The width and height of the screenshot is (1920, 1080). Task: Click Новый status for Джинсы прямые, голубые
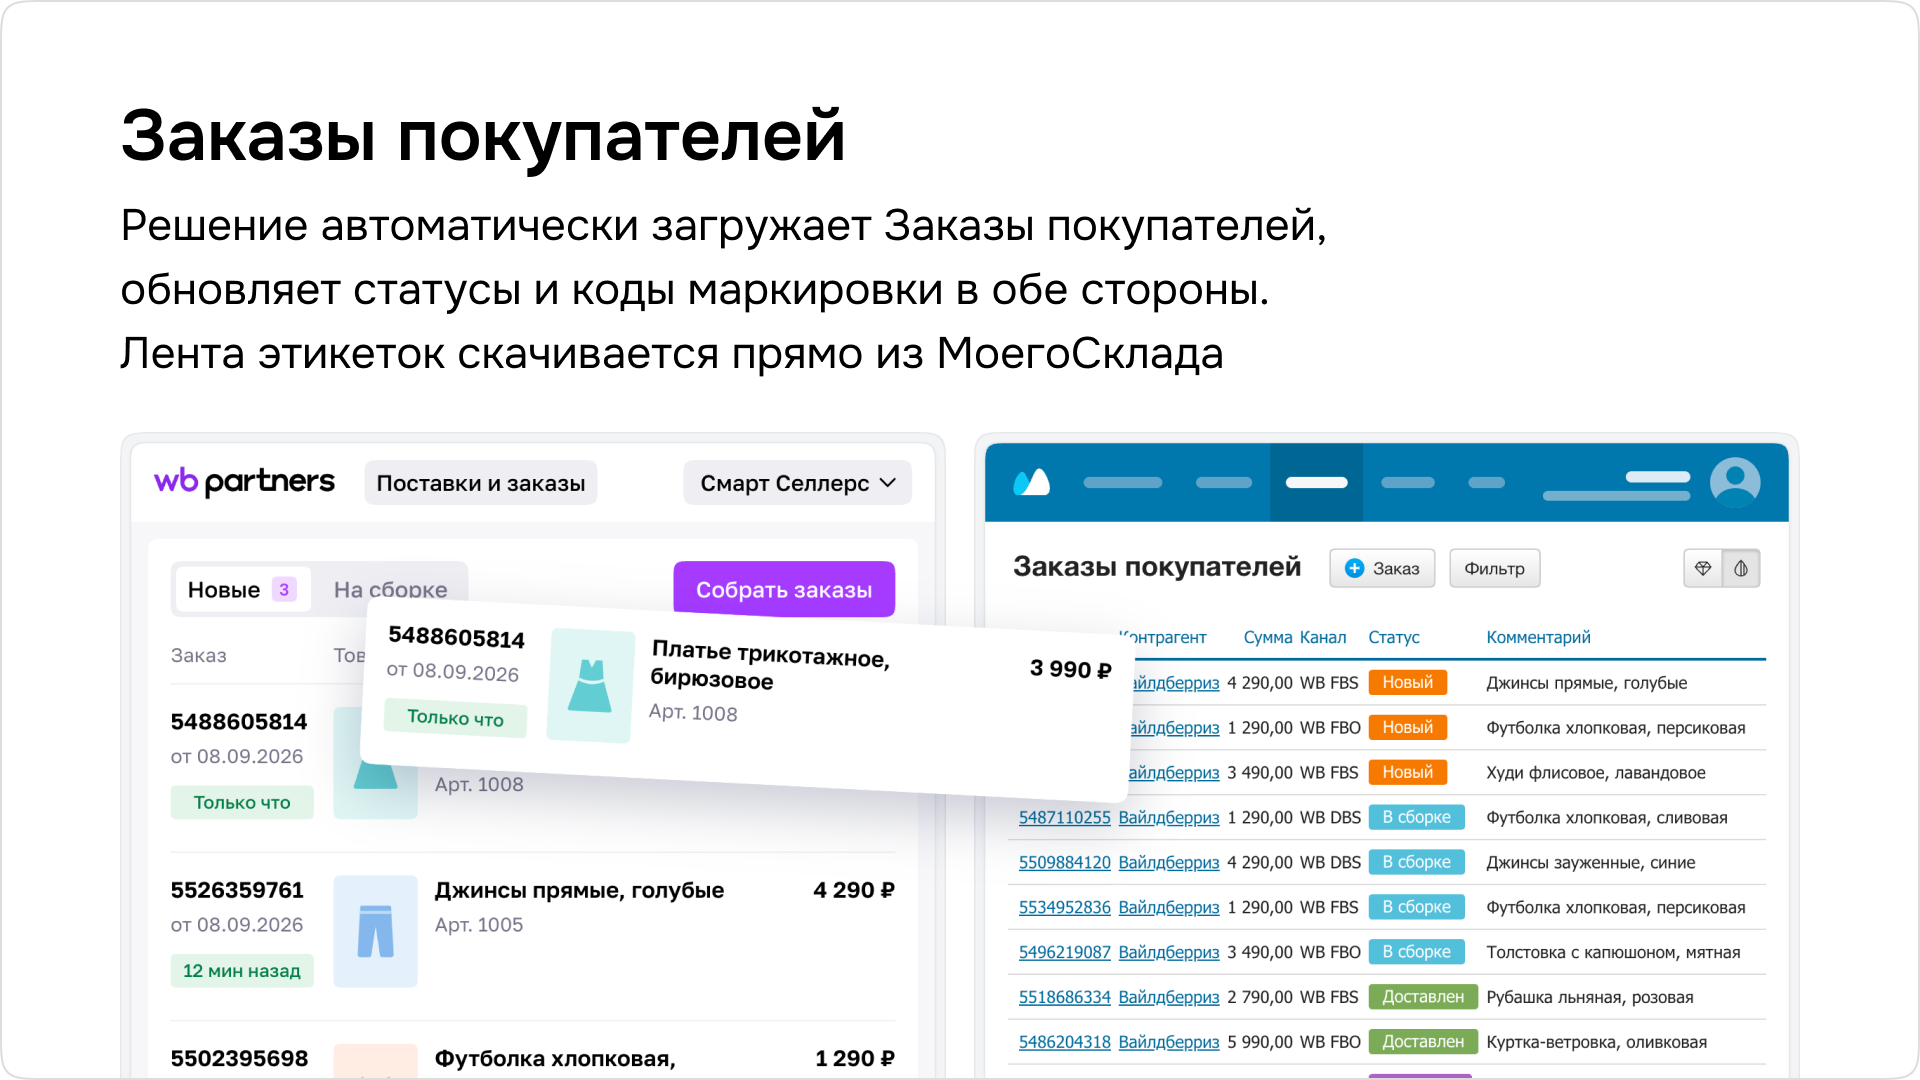(1407, 682)
